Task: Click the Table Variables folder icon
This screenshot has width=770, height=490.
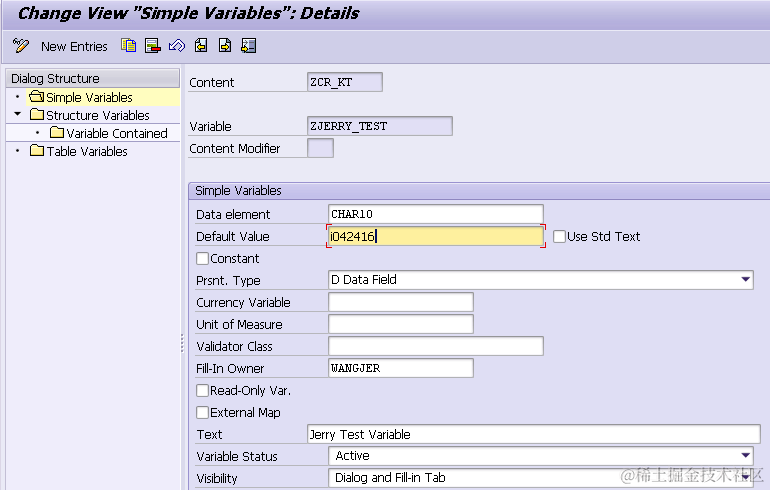Action: click(x=37, y=150)
